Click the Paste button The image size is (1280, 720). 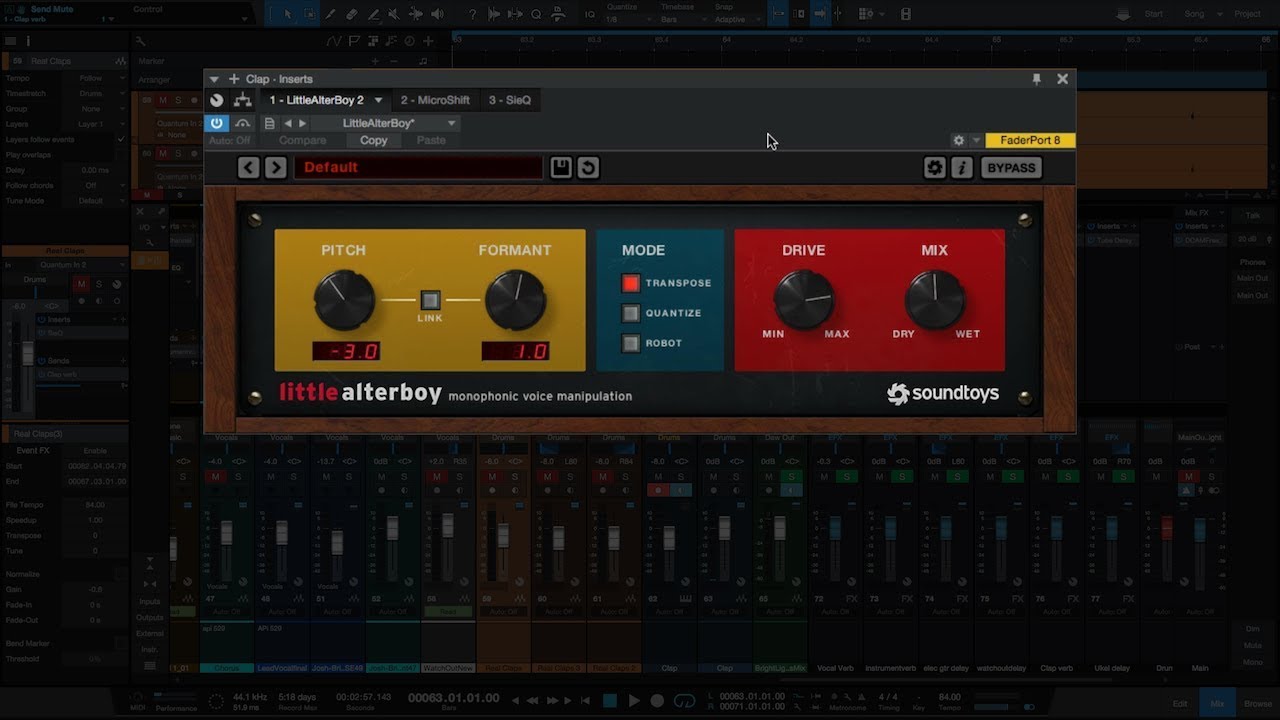[x=431, y=141]
